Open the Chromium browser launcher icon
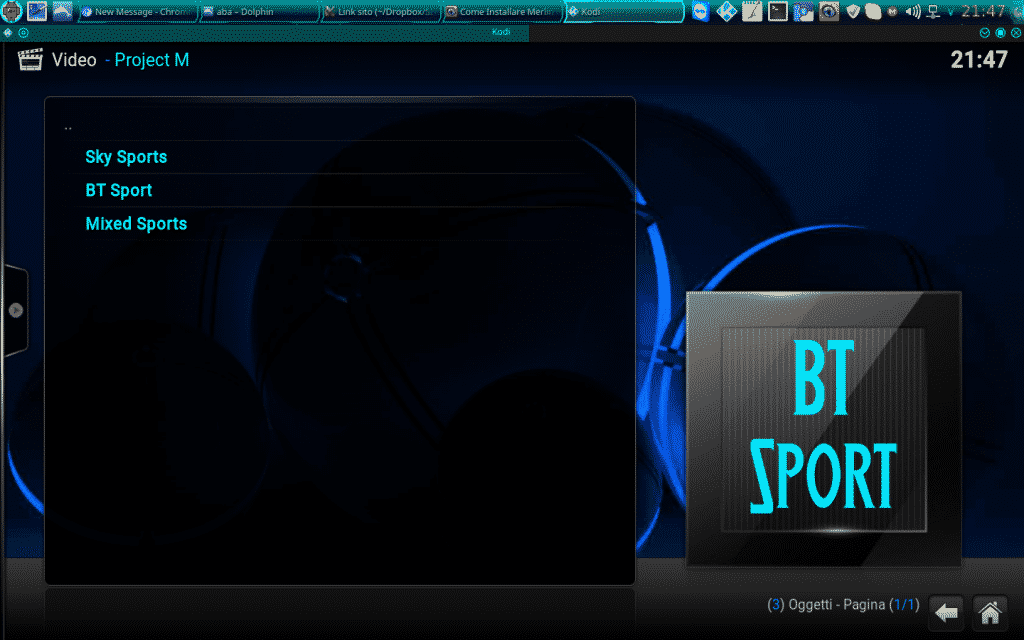Viewport: 1024px width, 640px height. coord(803,11)
